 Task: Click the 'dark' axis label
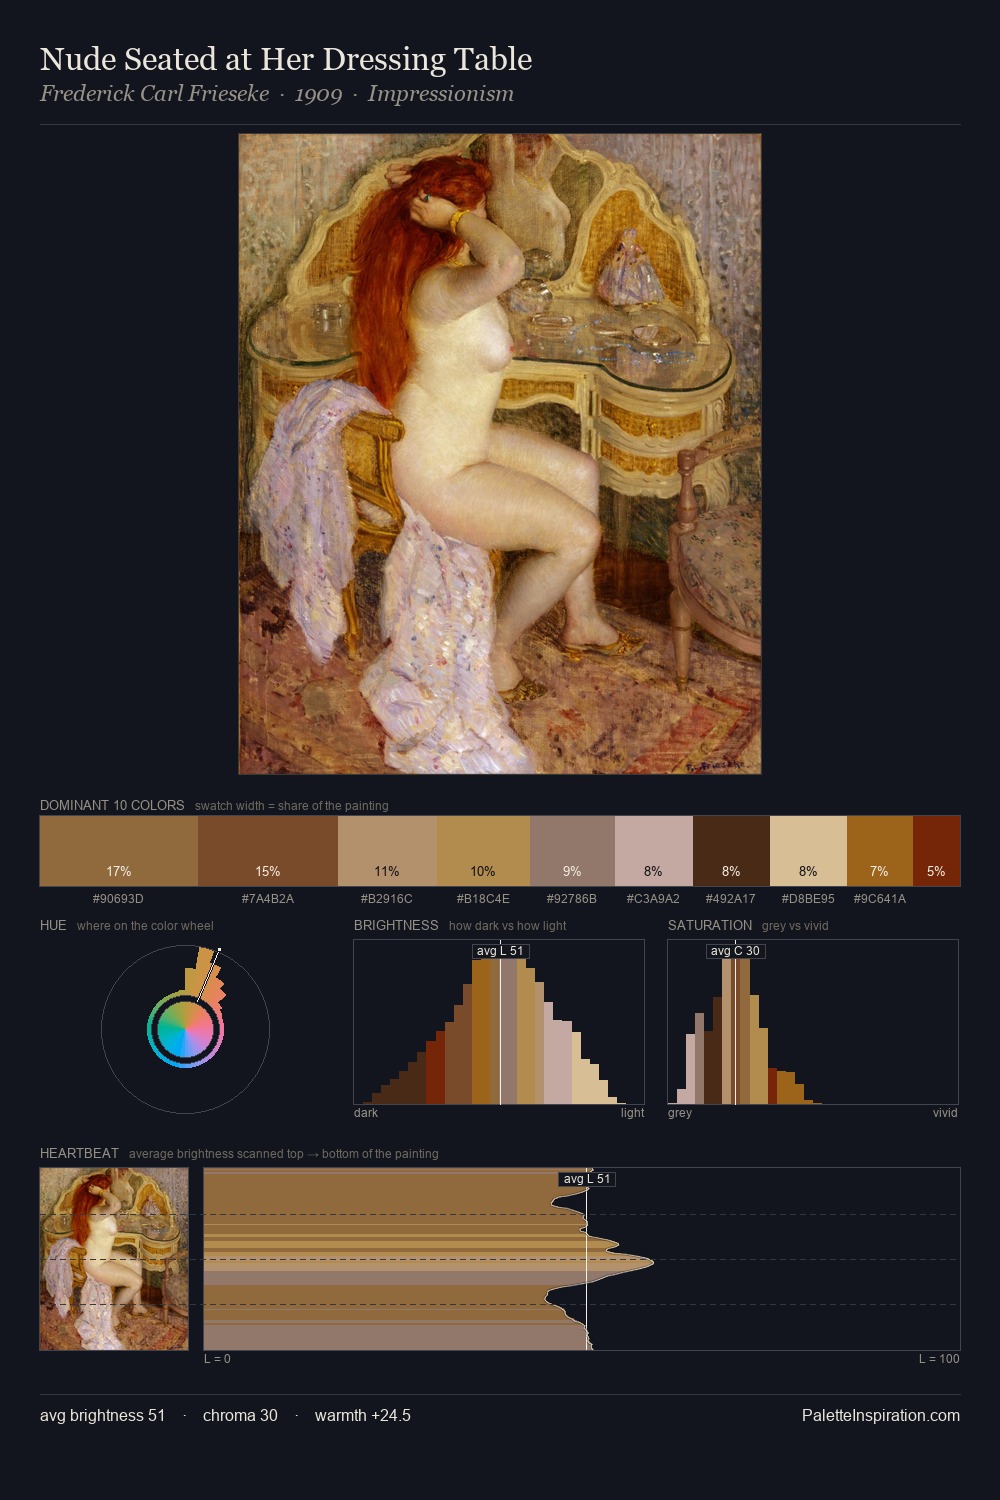coord(366,1113)
